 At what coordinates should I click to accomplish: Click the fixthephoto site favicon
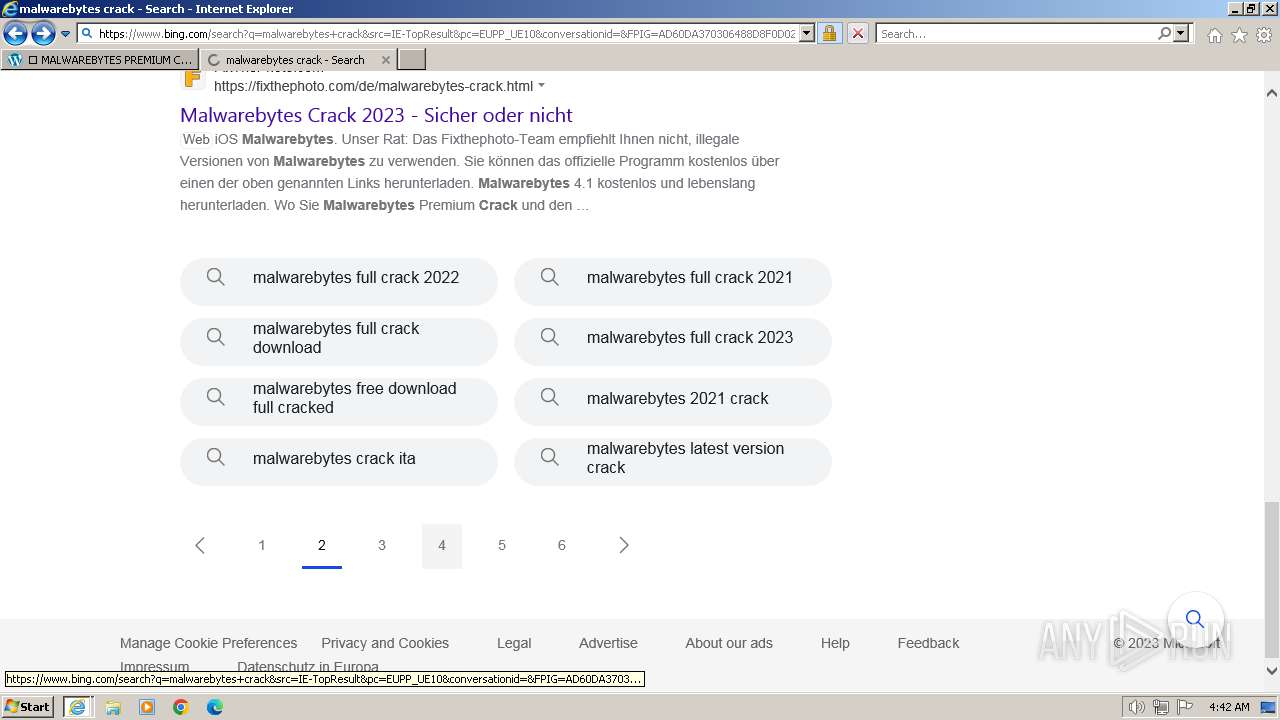pyautogui.click(x=192, y=78)
